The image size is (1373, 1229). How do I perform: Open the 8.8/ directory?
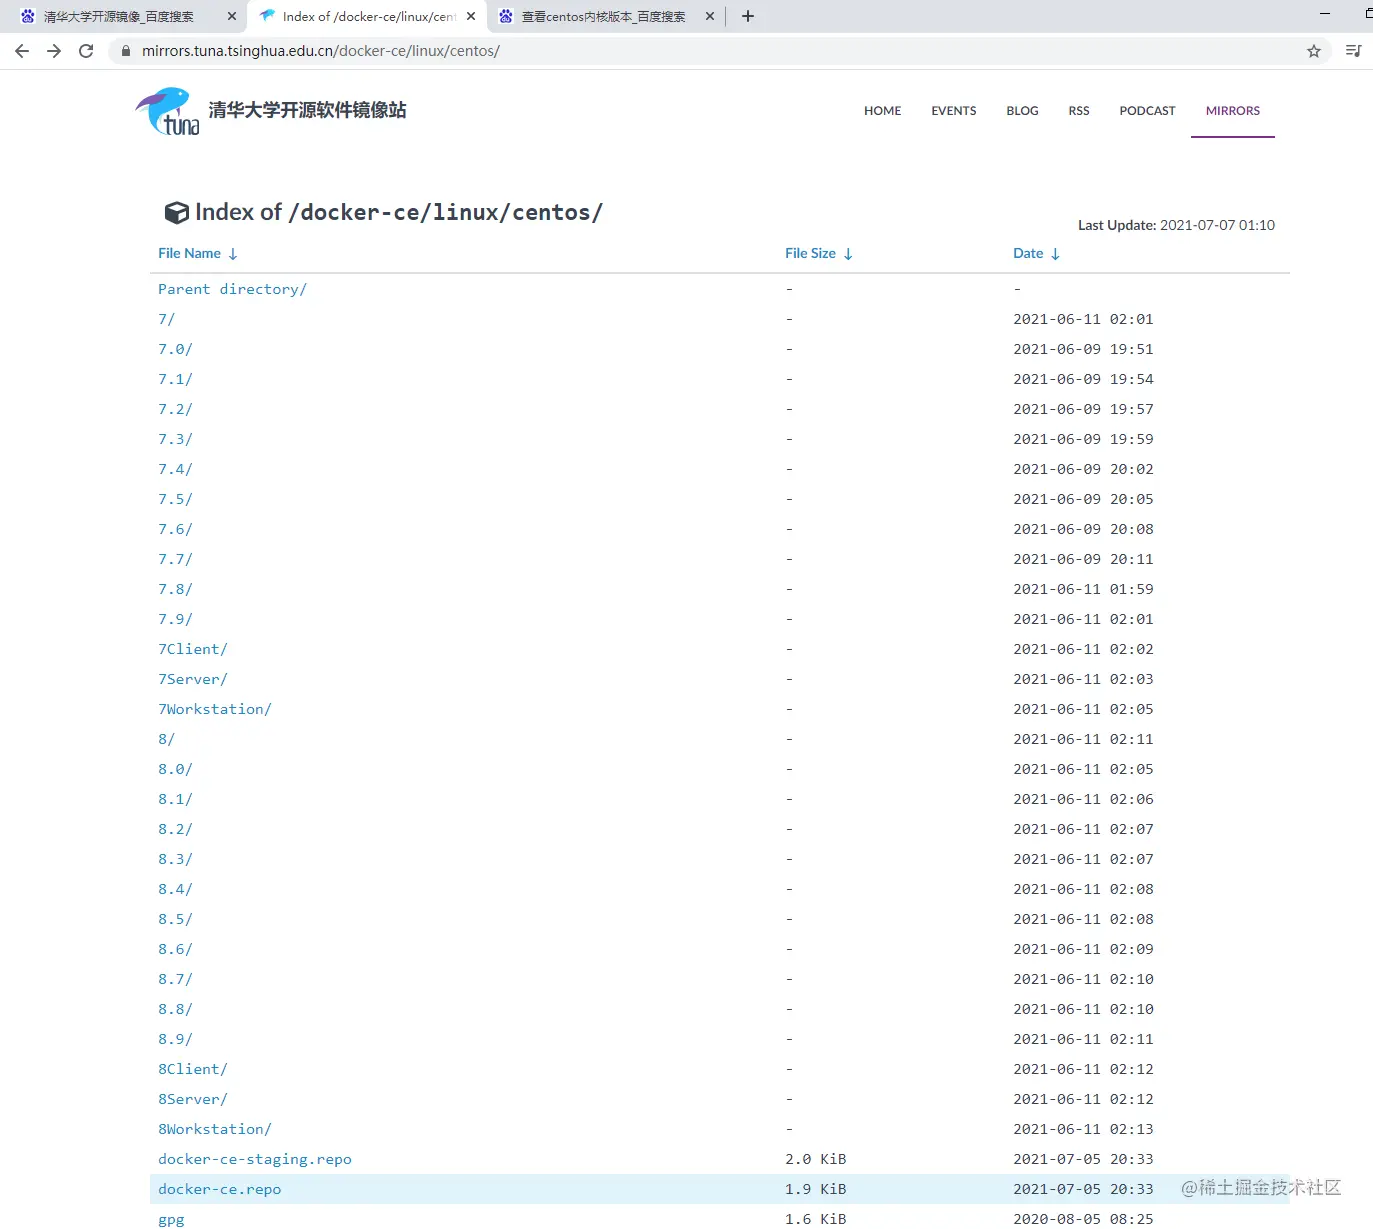[x=175, y=1009]
